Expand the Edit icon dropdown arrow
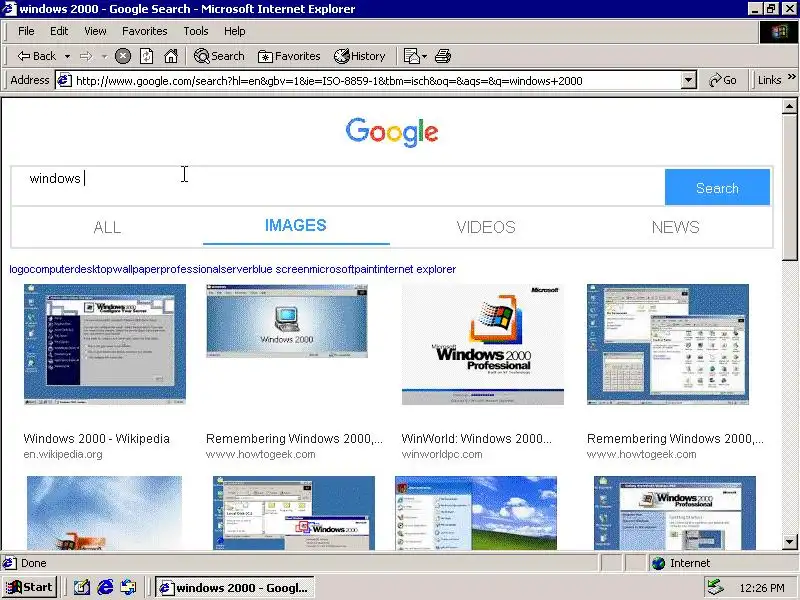Screen dimensions: 800x600 pyautogui.click(x=424, y=56)
